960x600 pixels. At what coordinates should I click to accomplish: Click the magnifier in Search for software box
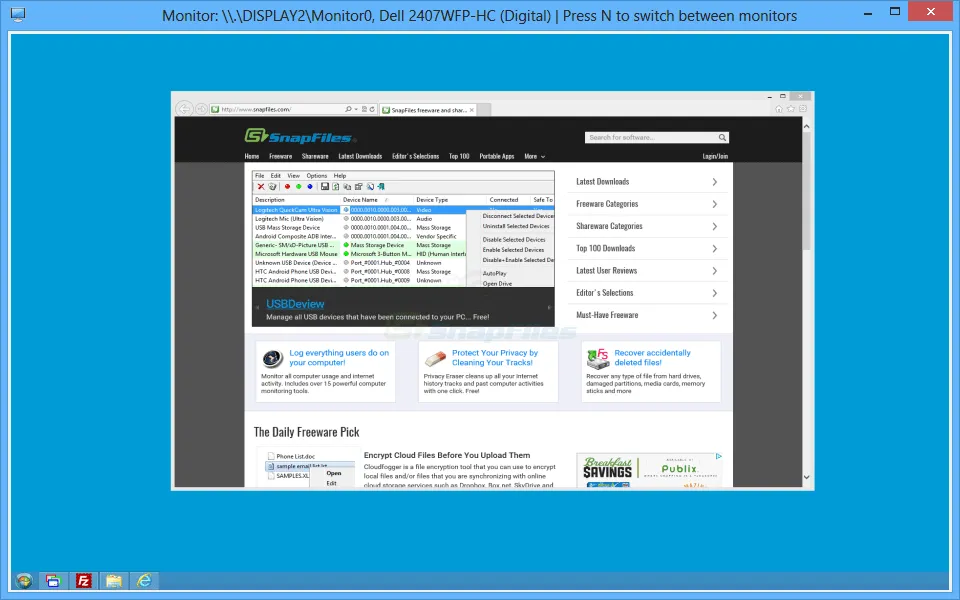(722, 137)
